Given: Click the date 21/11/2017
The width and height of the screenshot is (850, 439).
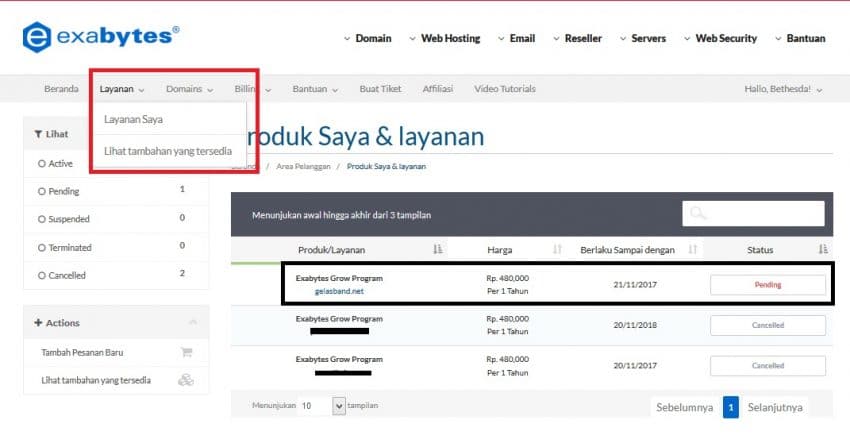Looking at the screenshot, I should point(635,285).
